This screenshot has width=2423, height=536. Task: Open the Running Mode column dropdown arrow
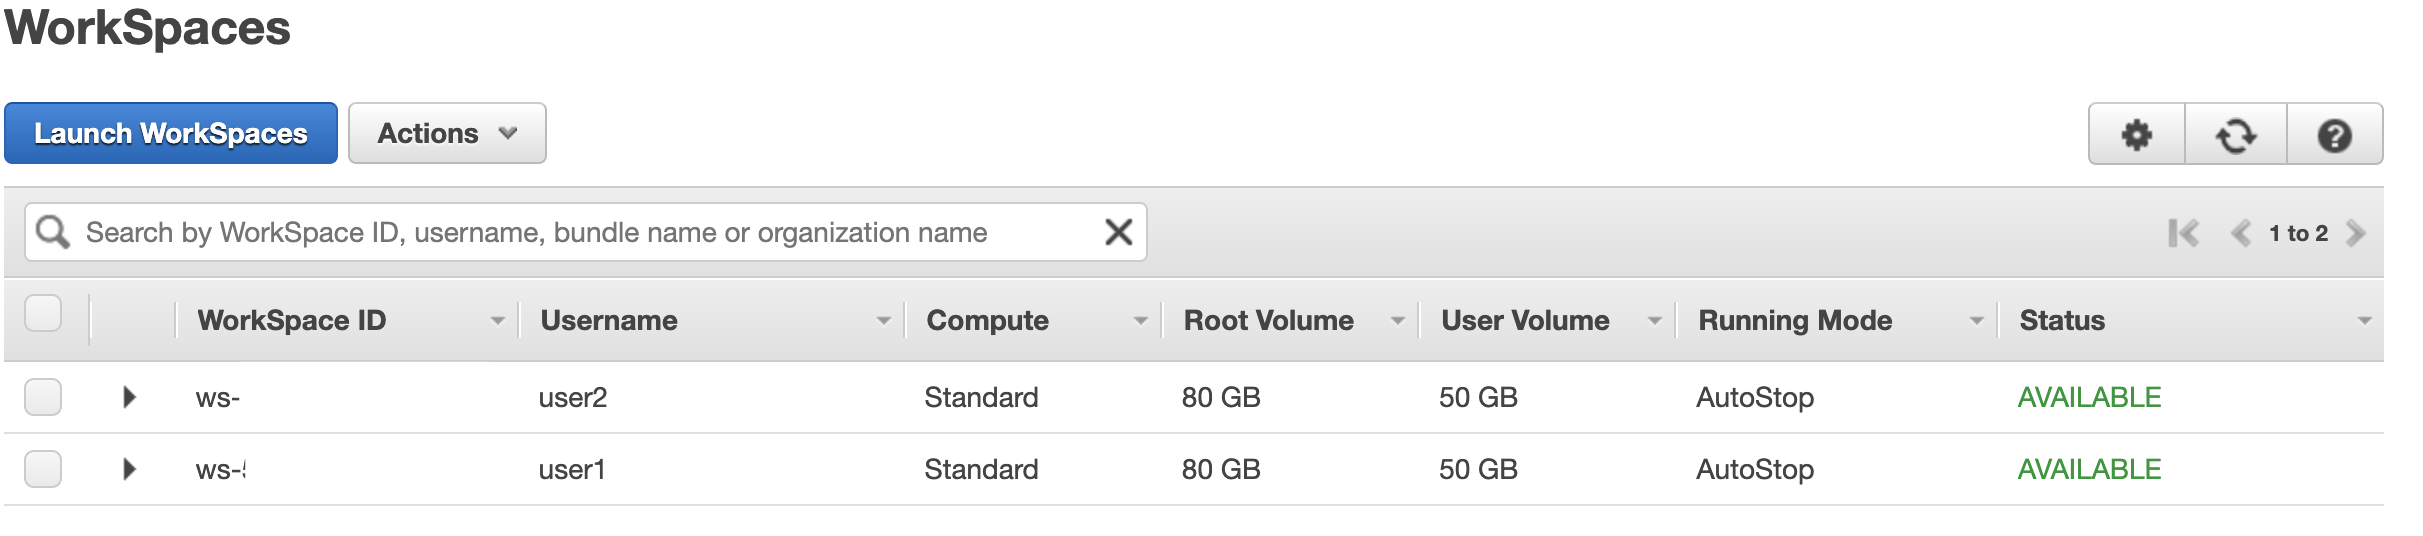(x=1976, y=321)
